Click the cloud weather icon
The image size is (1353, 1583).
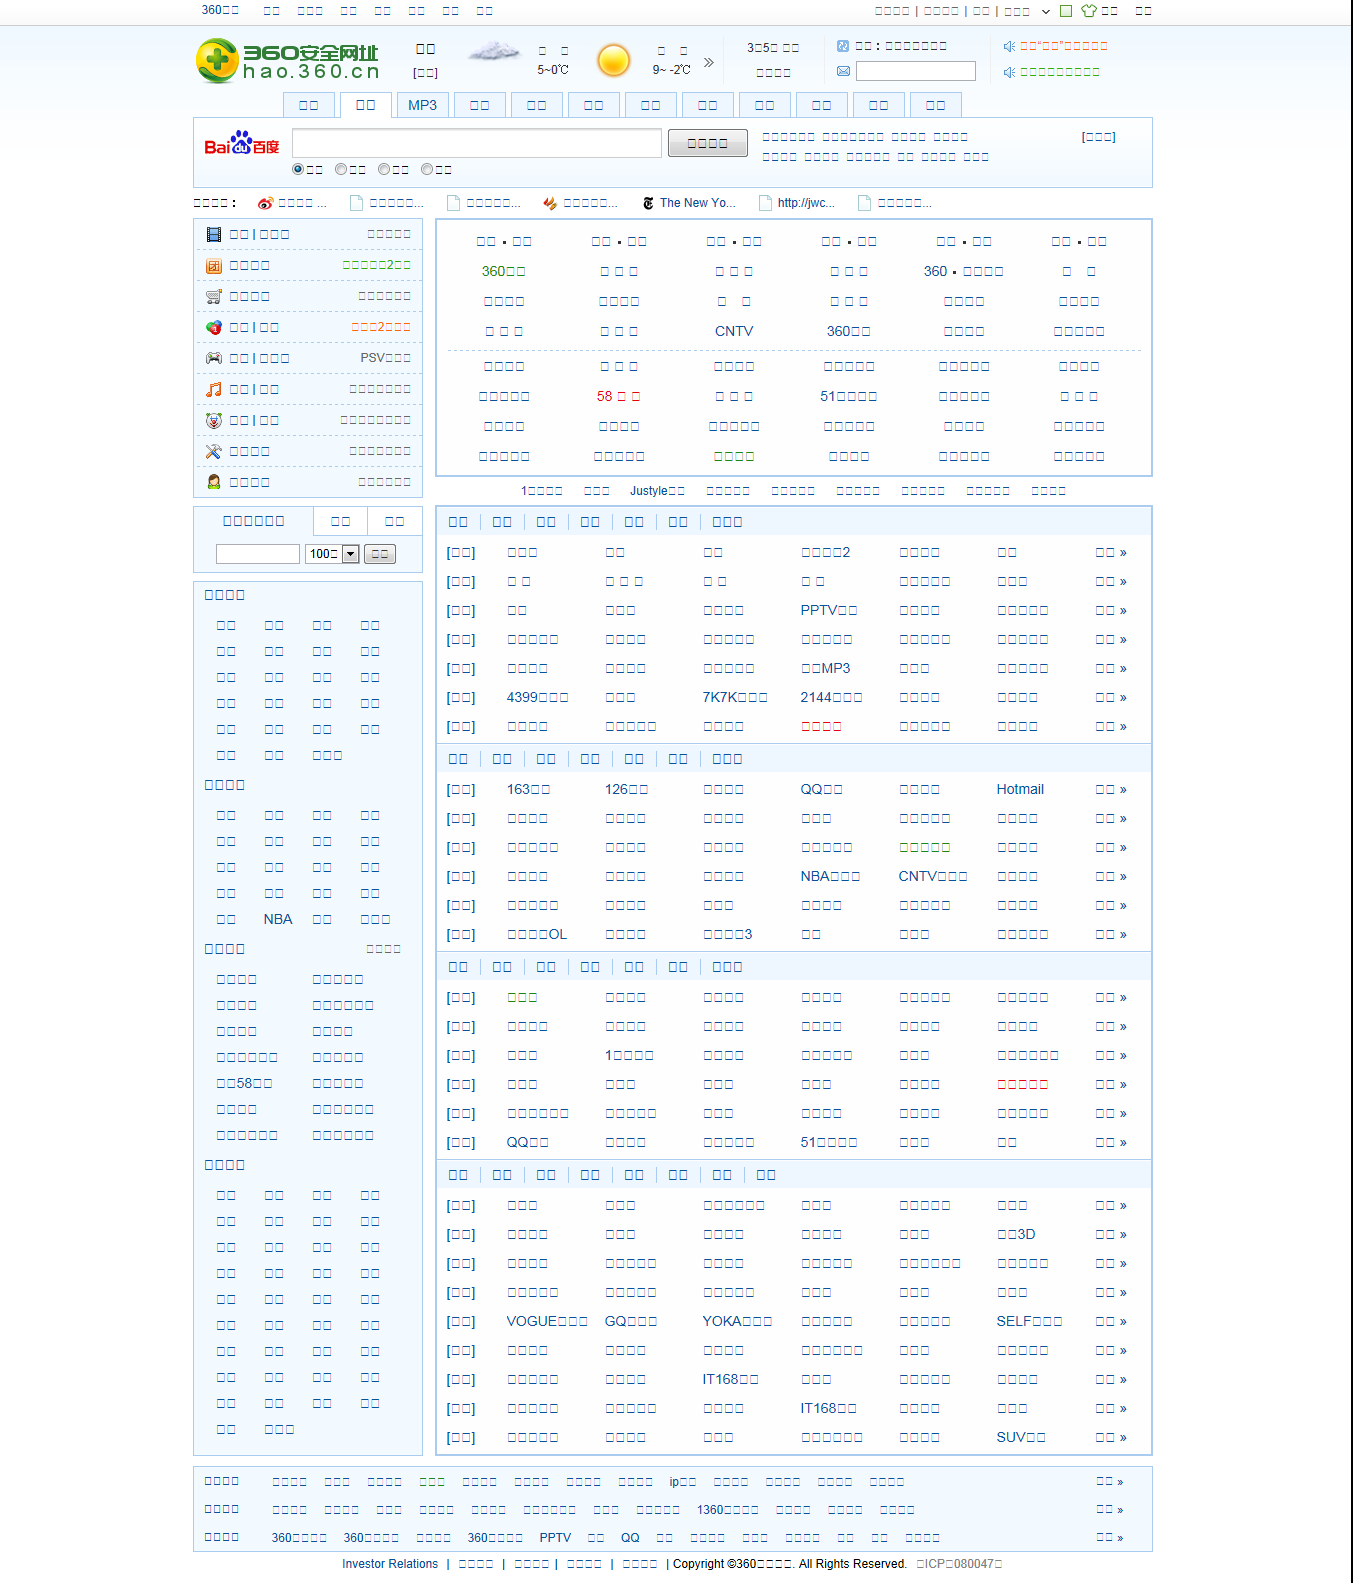[494, 51]
